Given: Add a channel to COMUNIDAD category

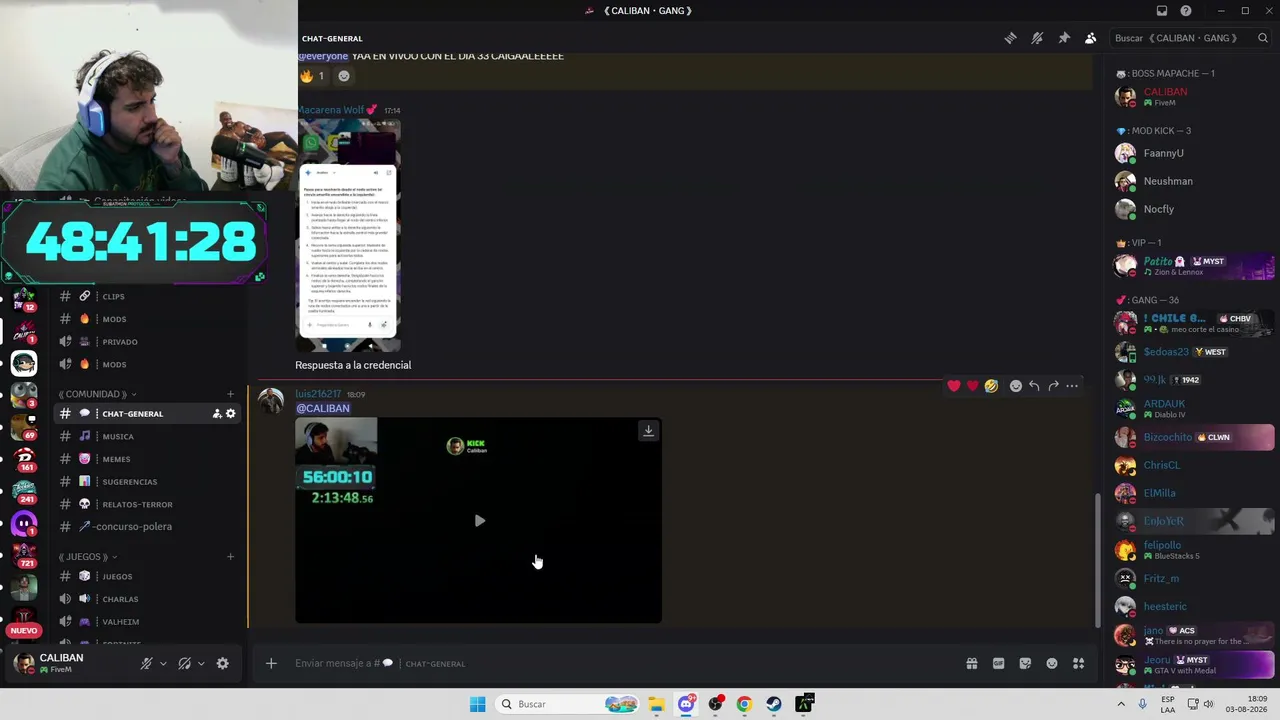Looking at the screenshot, I should 230,394.
